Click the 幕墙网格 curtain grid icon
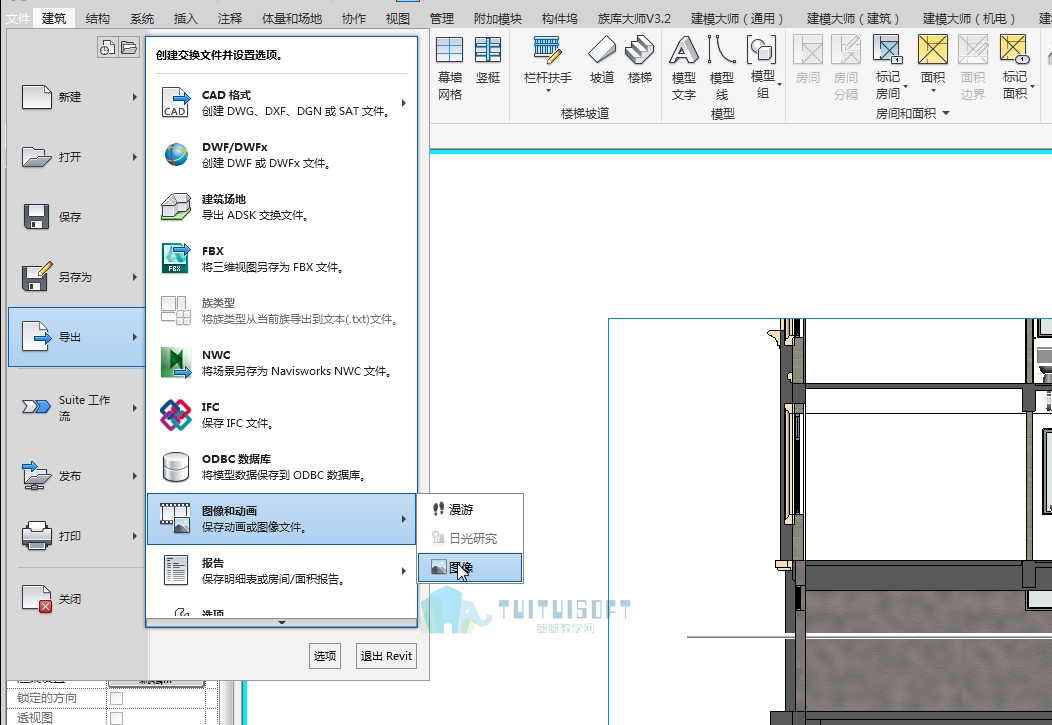The height and width of the screenshot is (725, 1052). tap(449, 51)
